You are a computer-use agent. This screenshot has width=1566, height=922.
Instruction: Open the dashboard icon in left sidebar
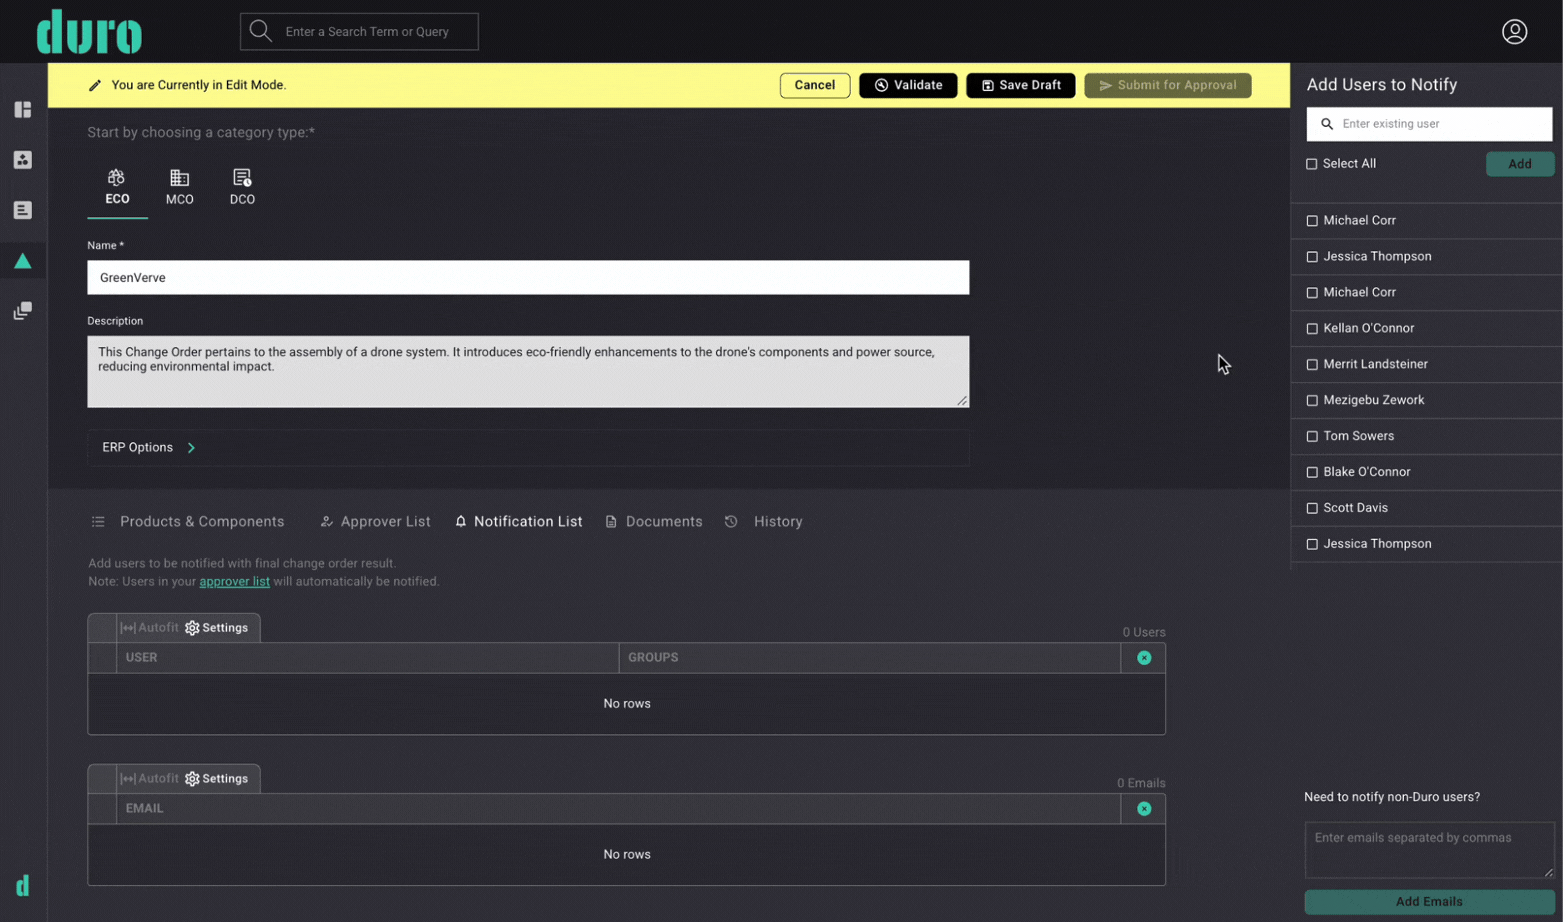coord(23,109)
